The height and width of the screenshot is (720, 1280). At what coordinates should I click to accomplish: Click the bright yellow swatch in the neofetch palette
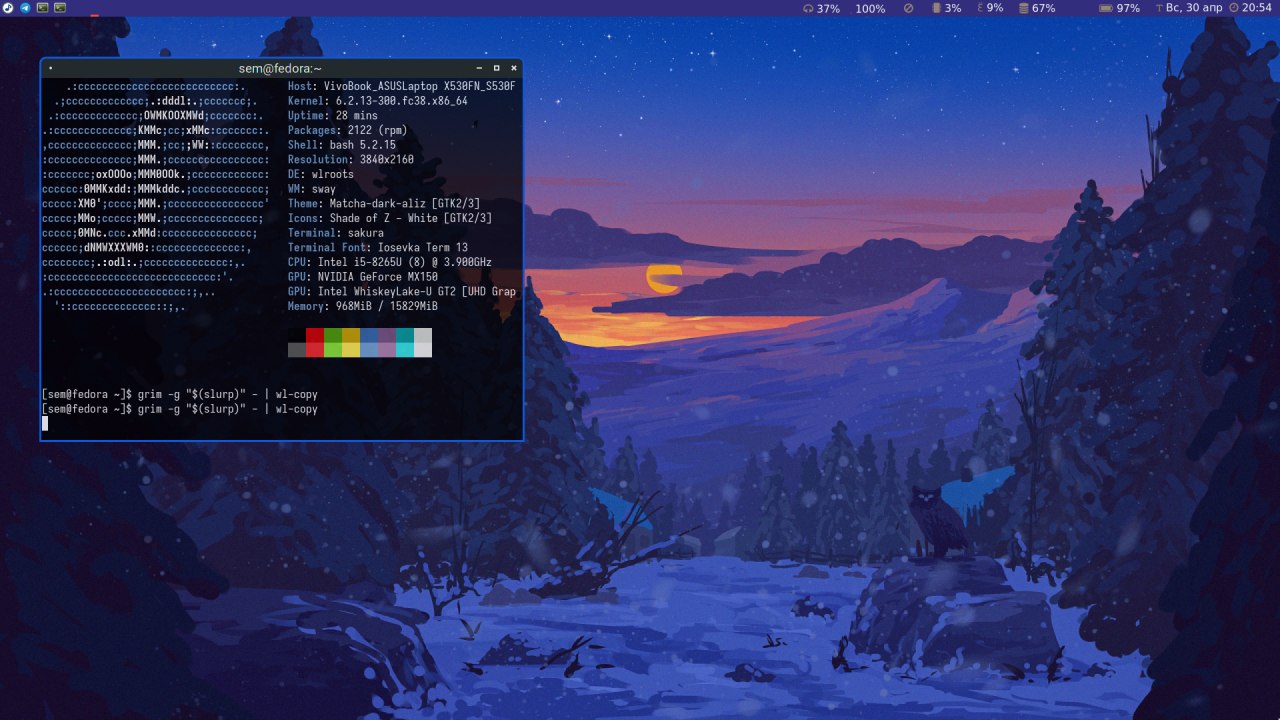pyautogui.click(x=351, y=349)
